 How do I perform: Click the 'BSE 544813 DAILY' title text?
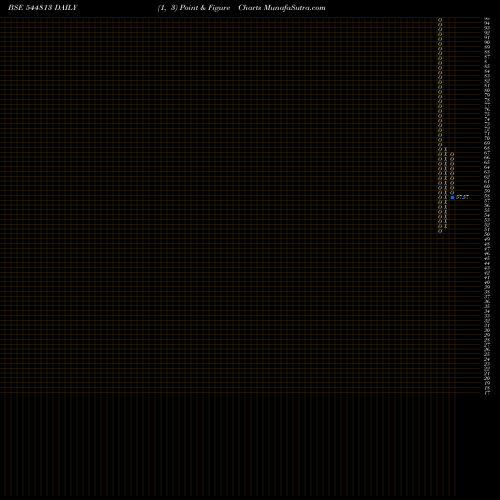[x=43, y=8]
